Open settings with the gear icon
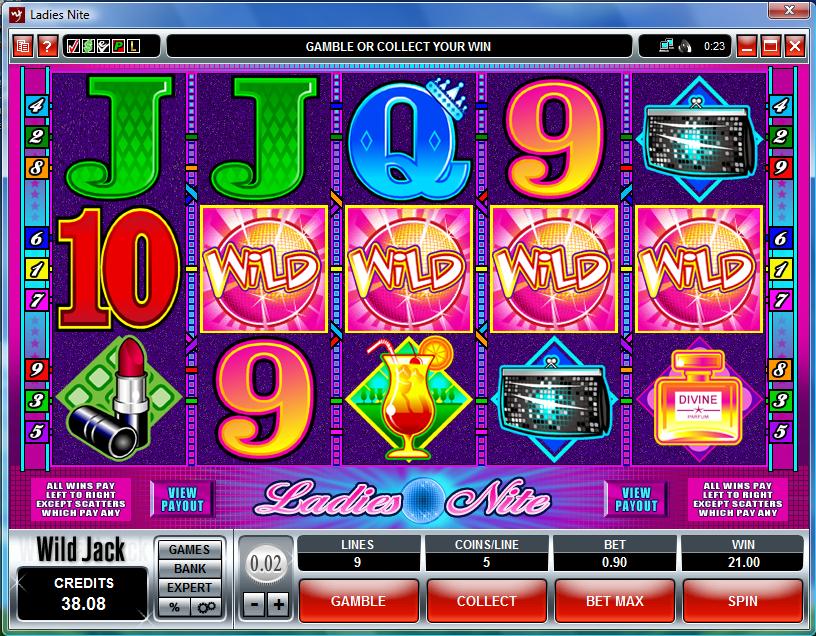The width and height of the screenshot is (816, 636). click(x=207, y=607)
